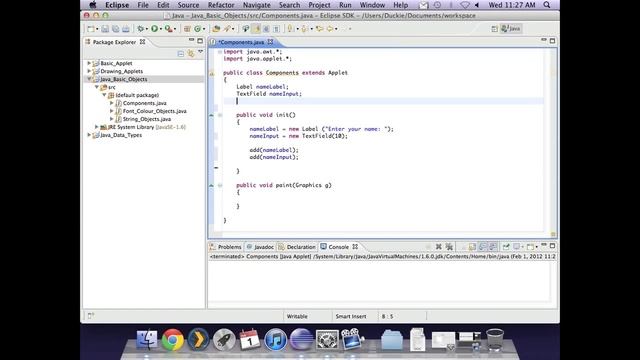This screenshot has height=360, width=640.
Task: Toggle Scroll Lock in Console toolbar
Action: 473,247
